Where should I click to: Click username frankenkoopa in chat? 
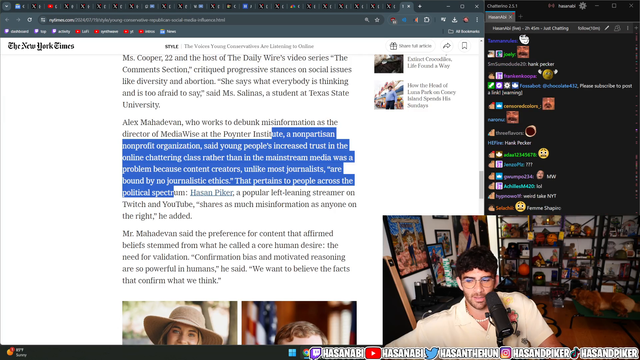(x=520, y=76)
